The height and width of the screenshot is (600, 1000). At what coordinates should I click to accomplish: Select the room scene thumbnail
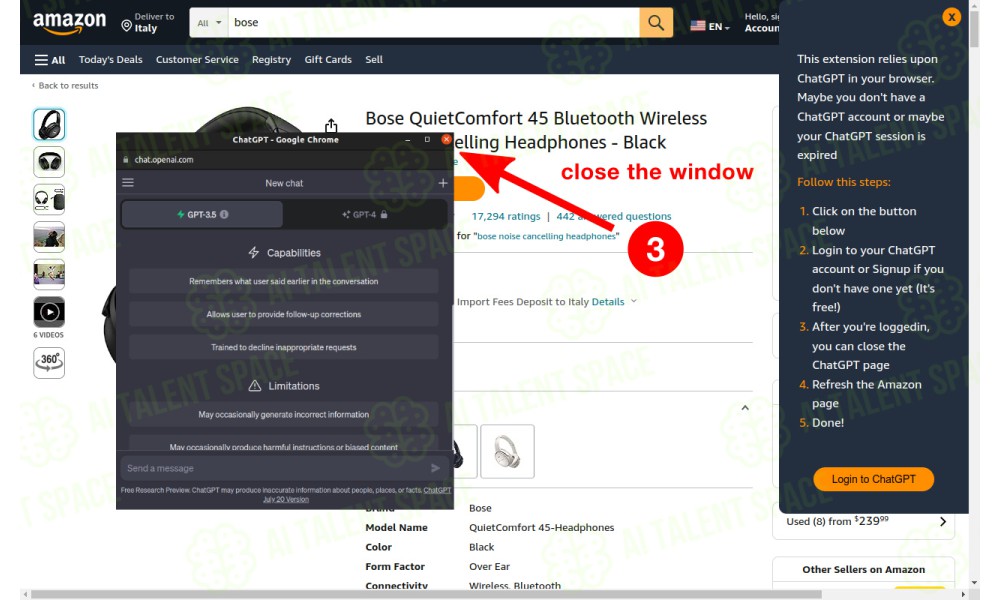pyautogui.click(x=49, y=275)
